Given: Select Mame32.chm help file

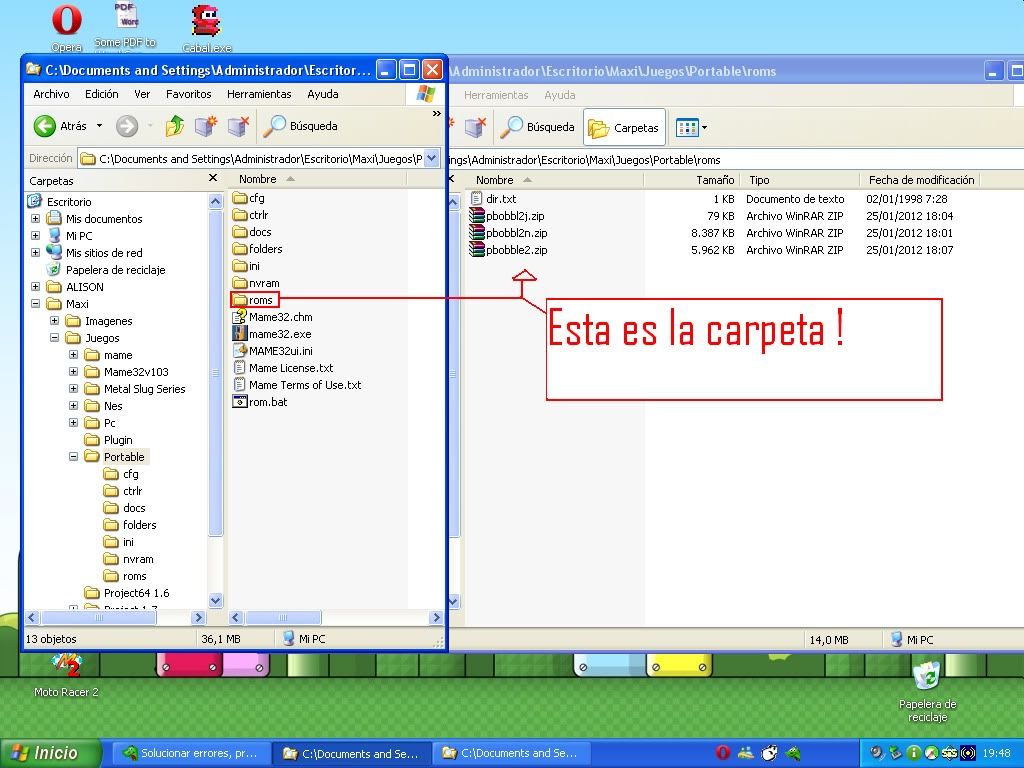Looking at the screenshot, I should (x=272, y=317).
